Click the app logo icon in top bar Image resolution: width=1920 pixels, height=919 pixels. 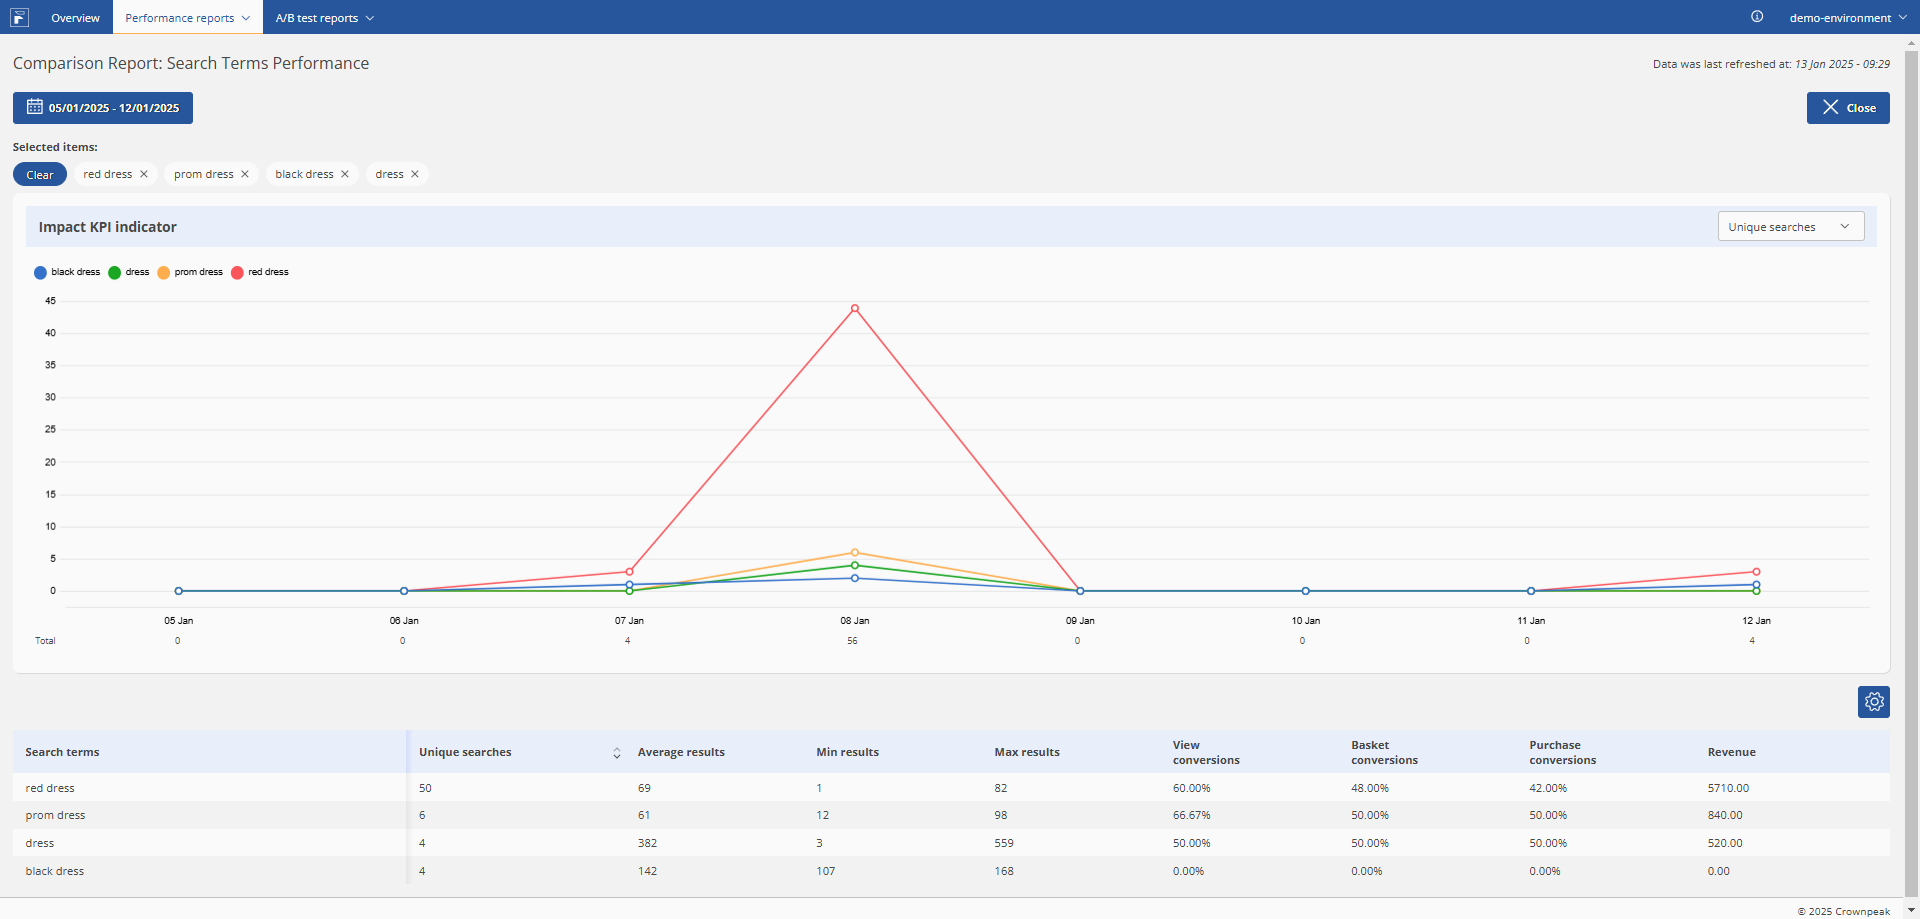pyautogui.click(x=20, y=17)
